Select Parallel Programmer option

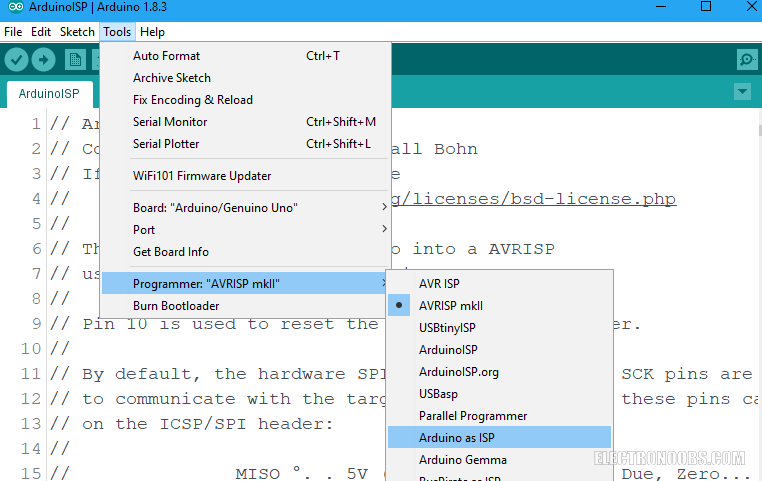click(x=499, y=416)
